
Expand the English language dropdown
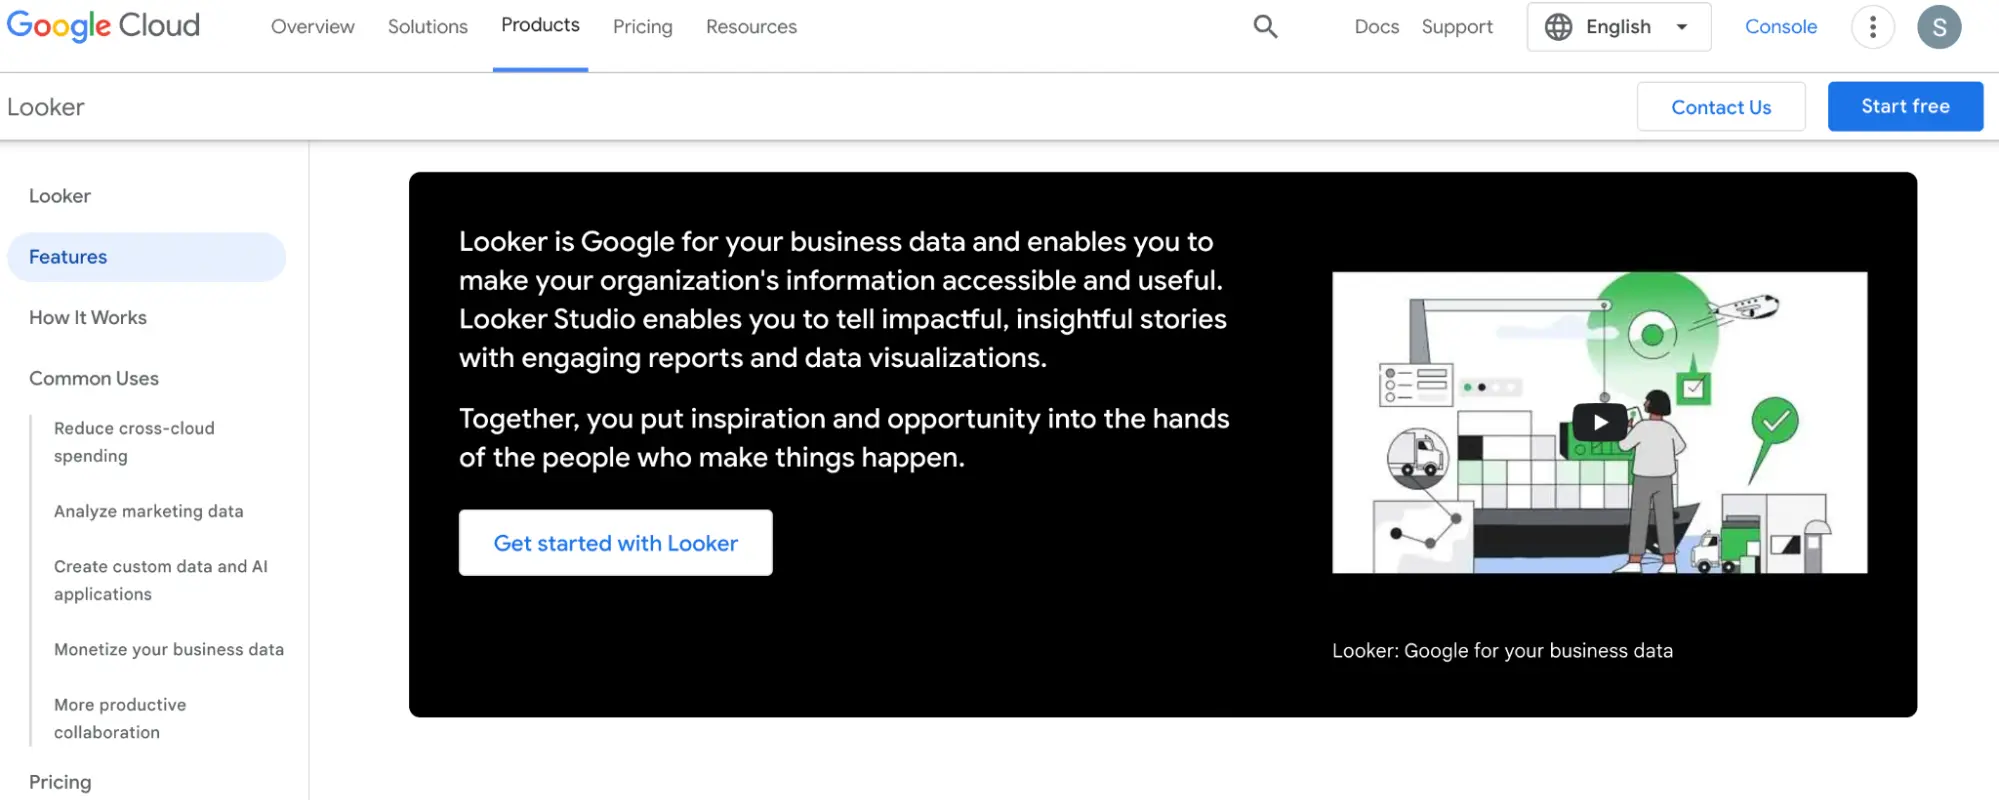coord(1618,27)
